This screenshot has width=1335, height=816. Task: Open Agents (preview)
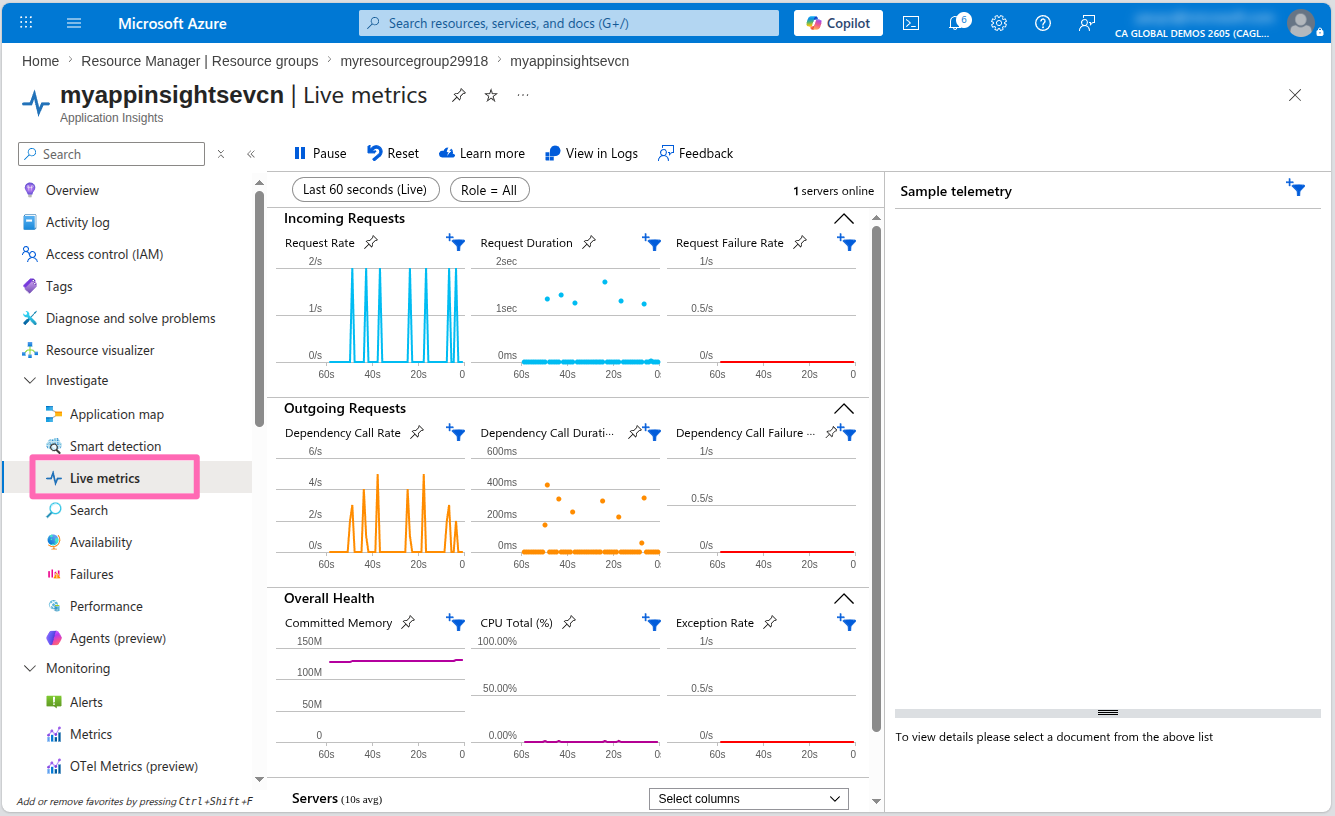click(x=117, y=638)
